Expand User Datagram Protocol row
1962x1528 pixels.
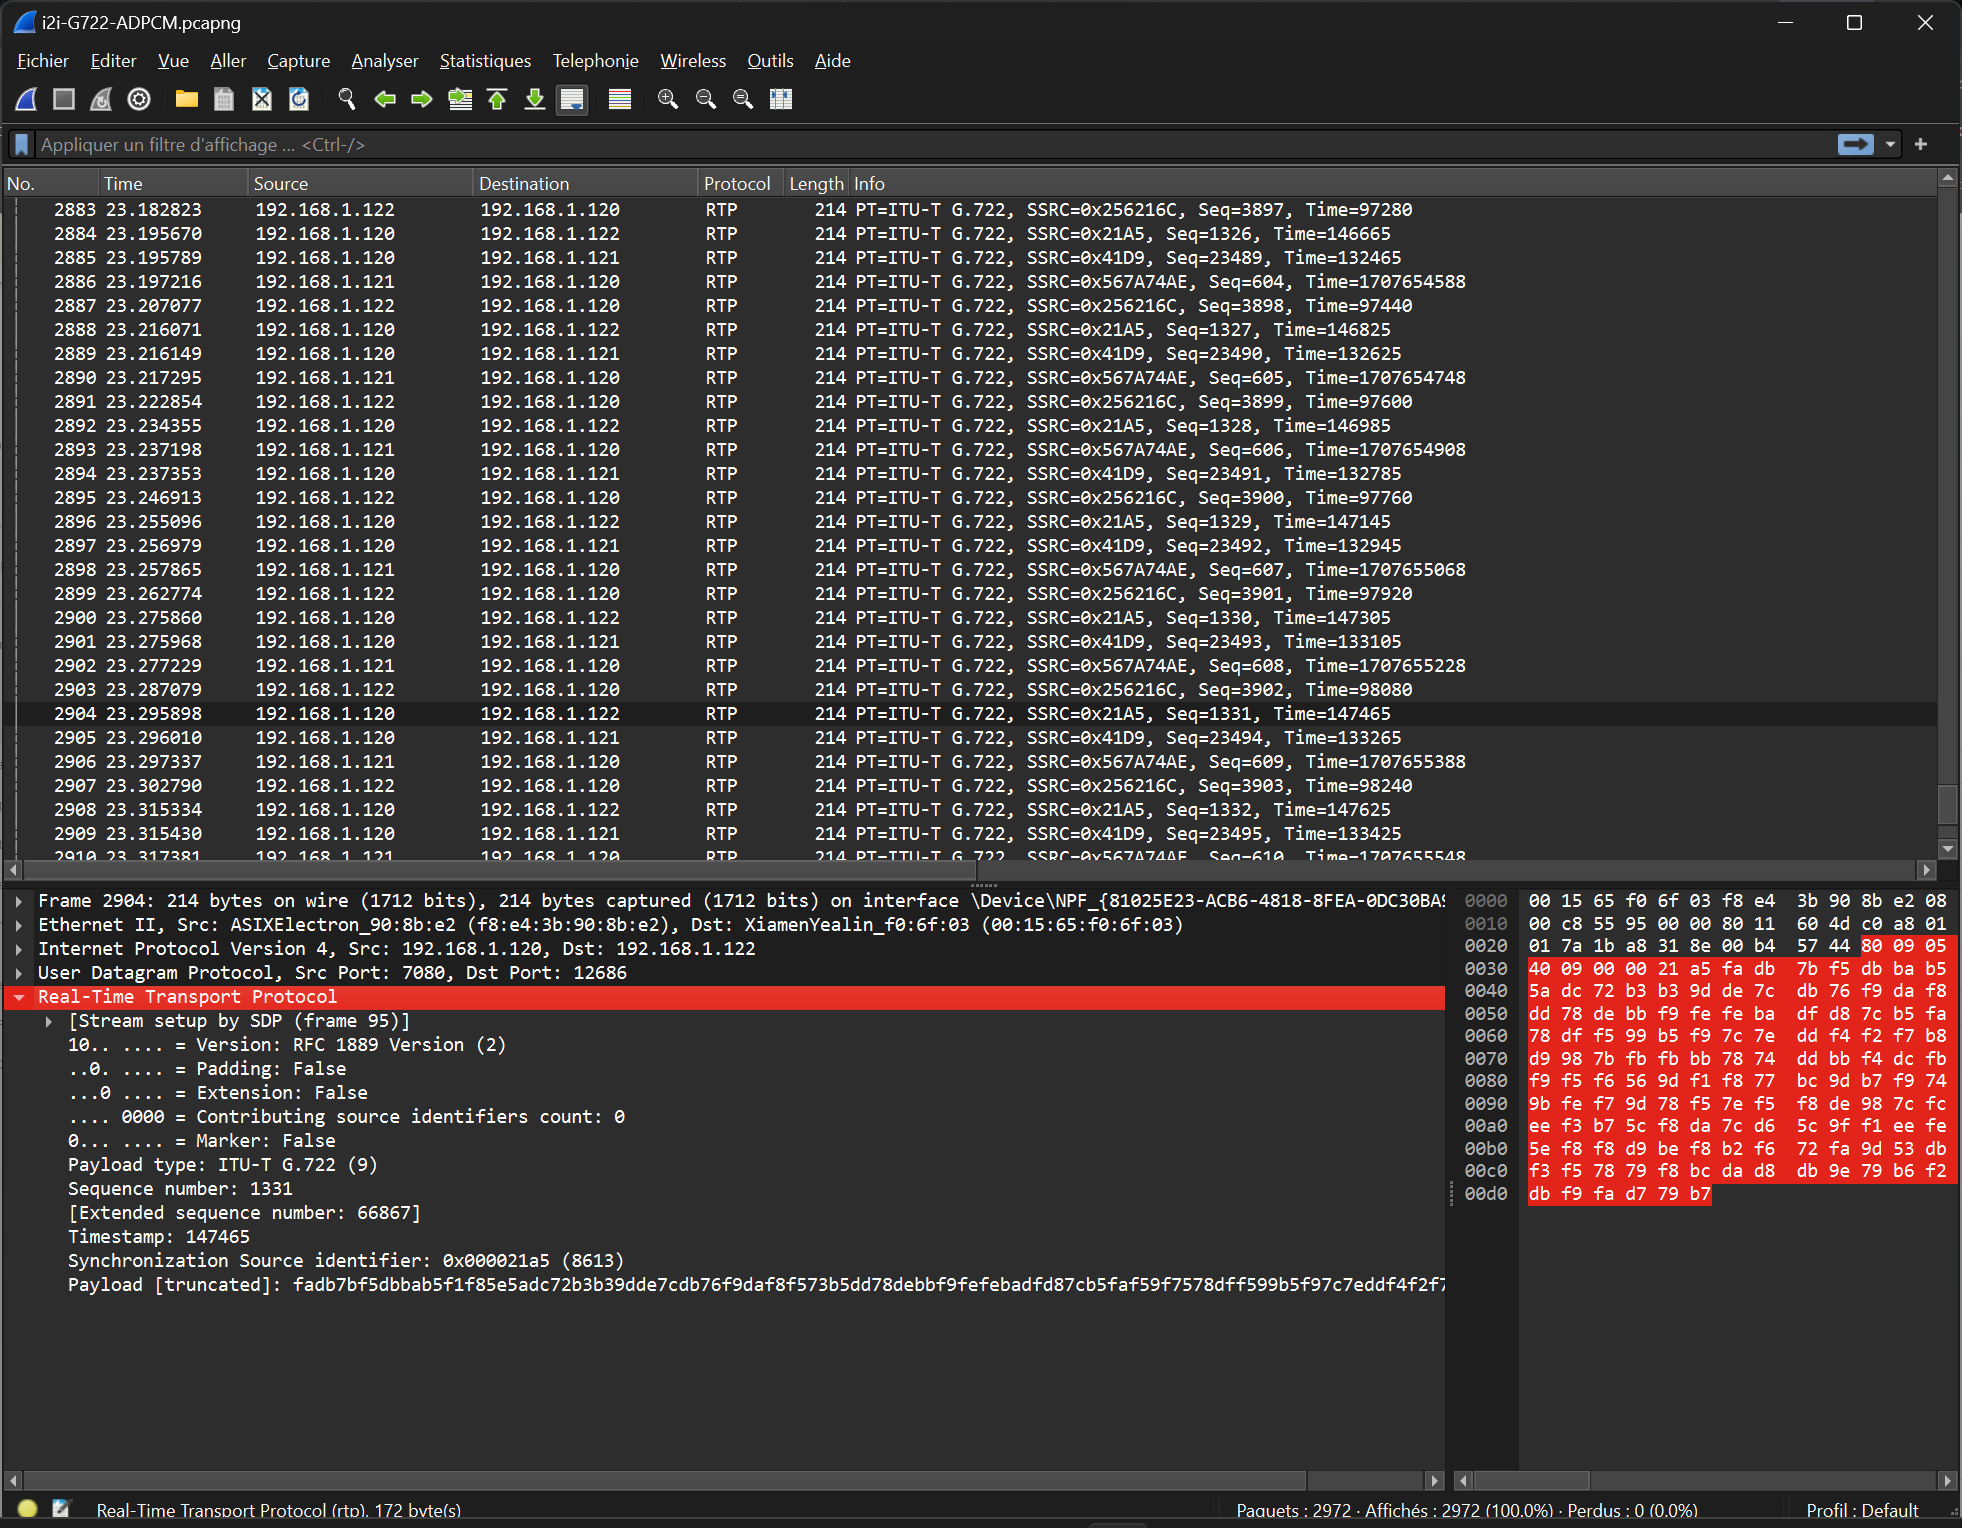[x=18, y=973]
